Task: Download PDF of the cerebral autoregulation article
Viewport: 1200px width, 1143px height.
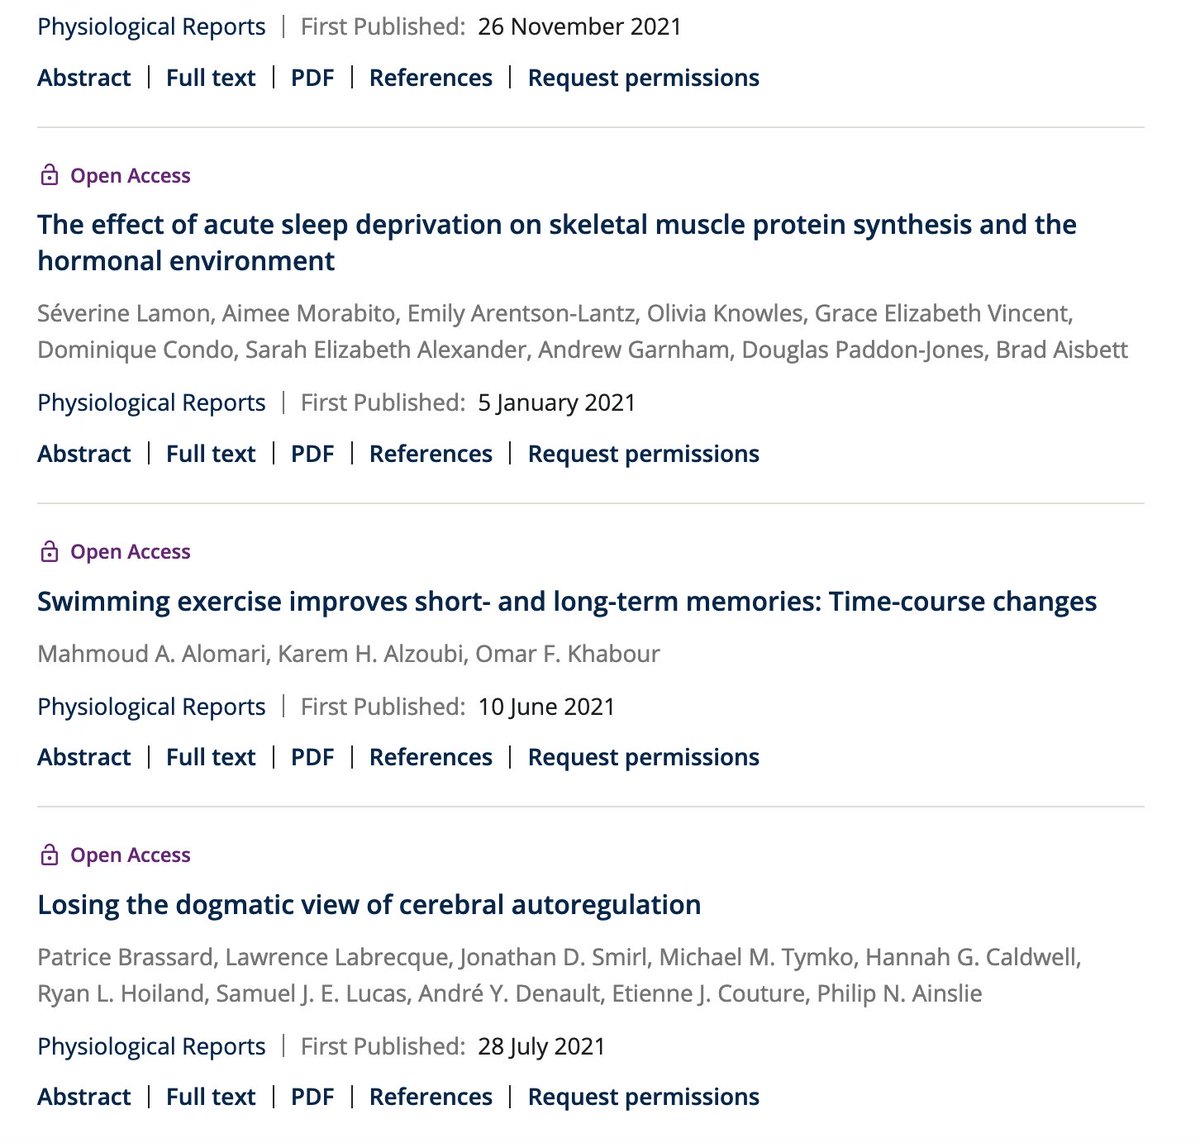Action: tap(312, 1097)
